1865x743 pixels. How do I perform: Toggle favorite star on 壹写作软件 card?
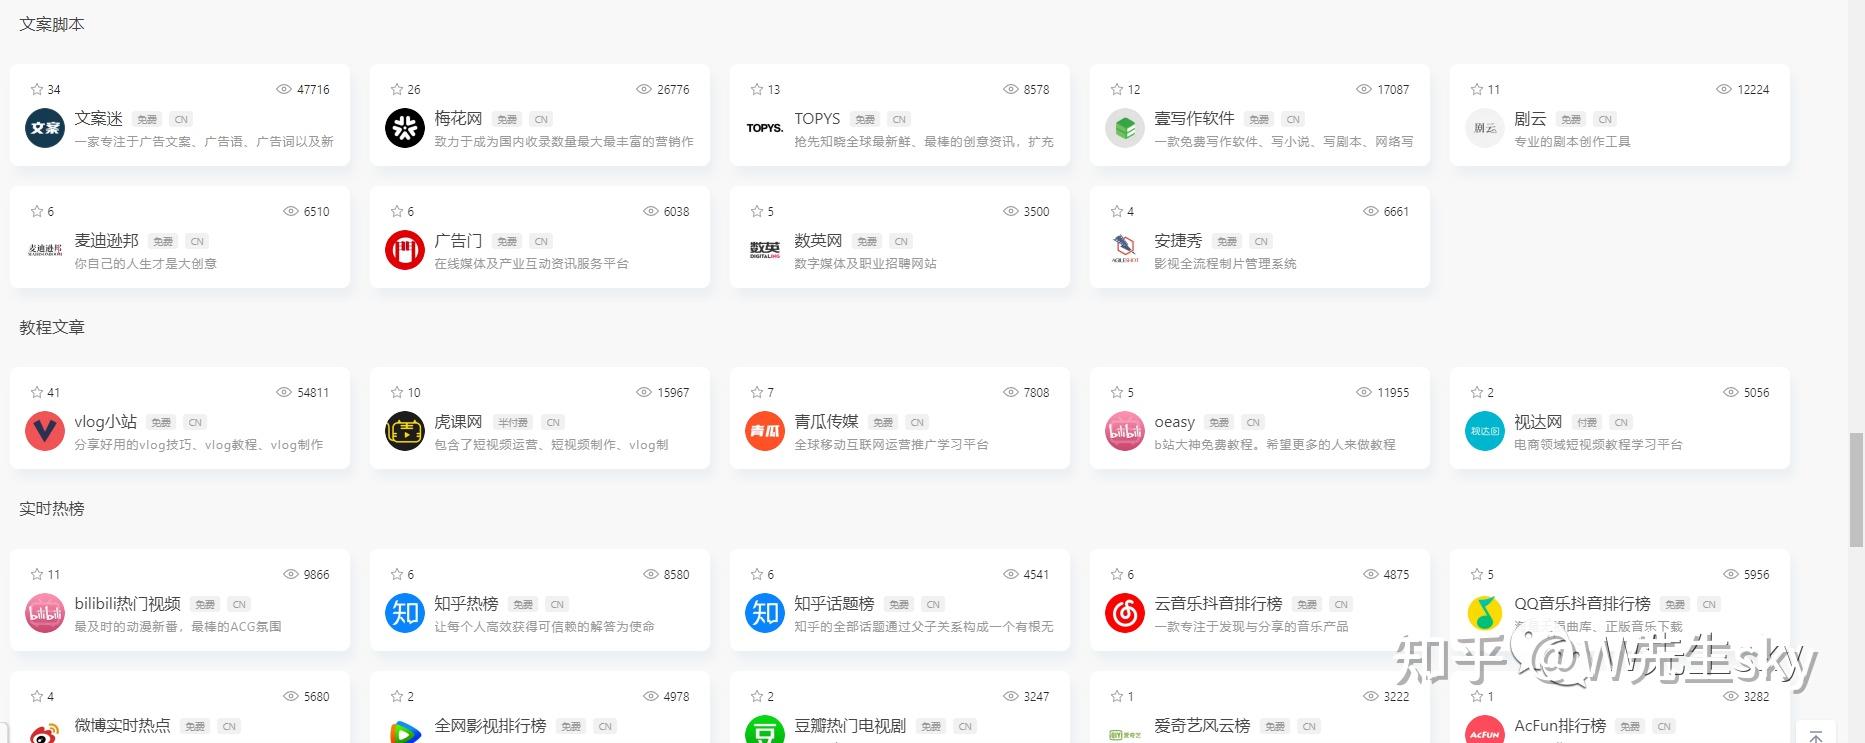1117,89
